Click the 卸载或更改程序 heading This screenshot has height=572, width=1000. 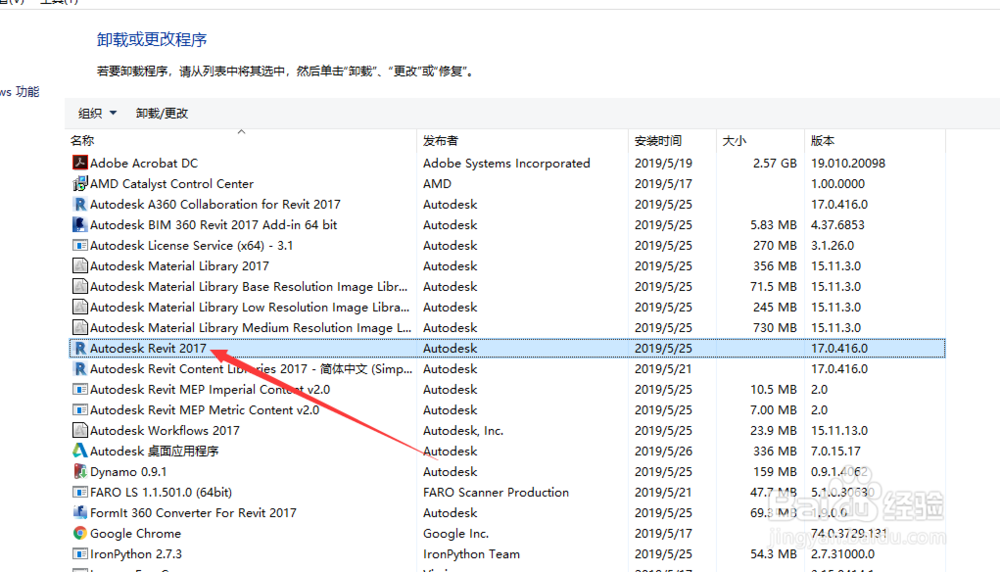pos(152,40)
